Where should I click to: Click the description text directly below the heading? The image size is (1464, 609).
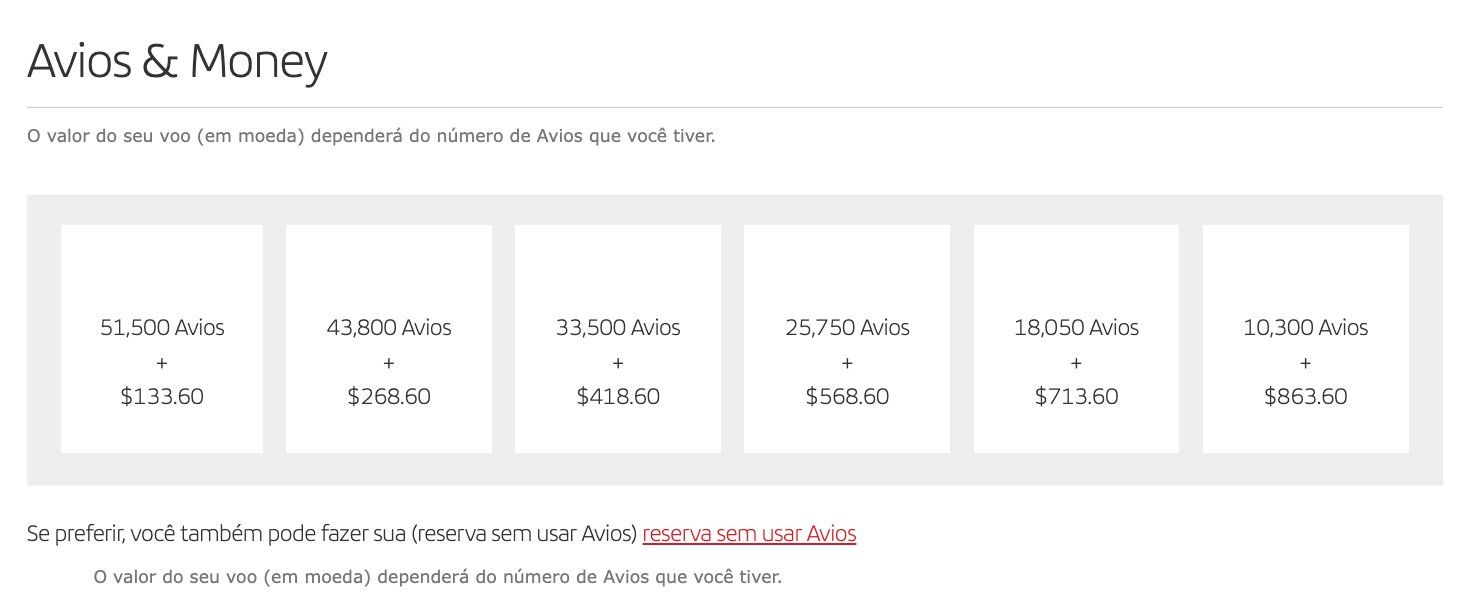371,136
